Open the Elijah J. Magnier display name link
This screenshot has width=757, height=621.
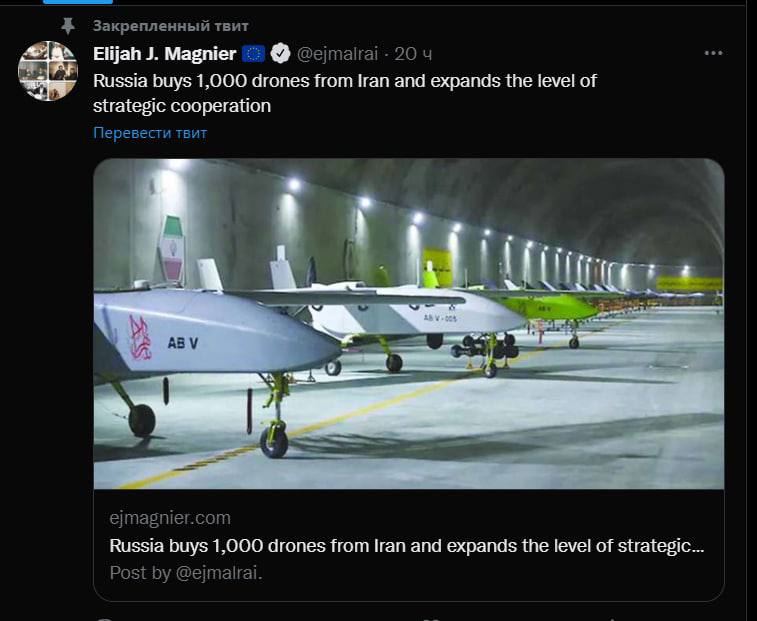click(x=166, y=53)
